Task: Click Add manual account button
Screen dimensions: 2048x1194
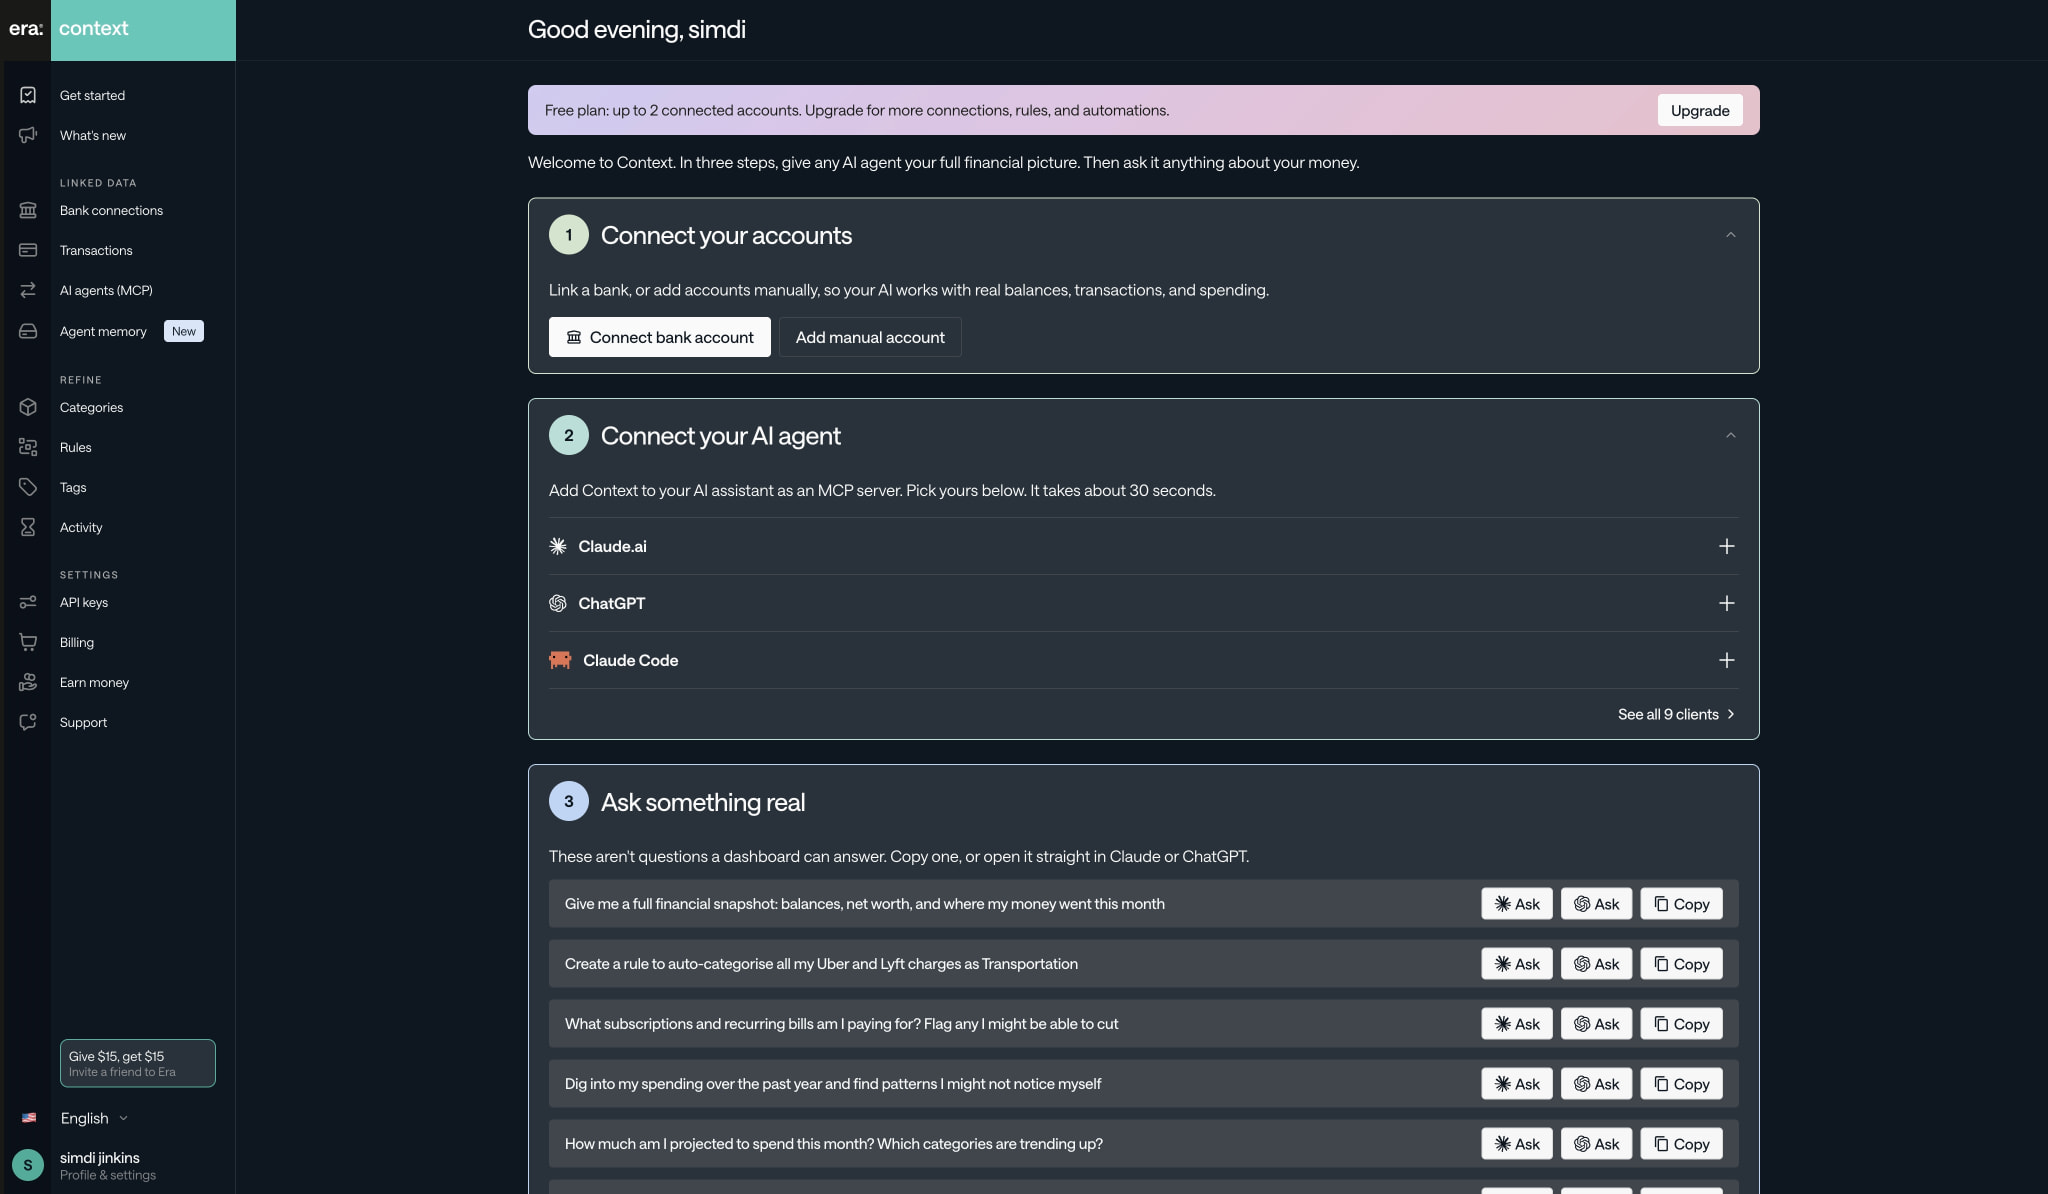Action: pos(870,337)
